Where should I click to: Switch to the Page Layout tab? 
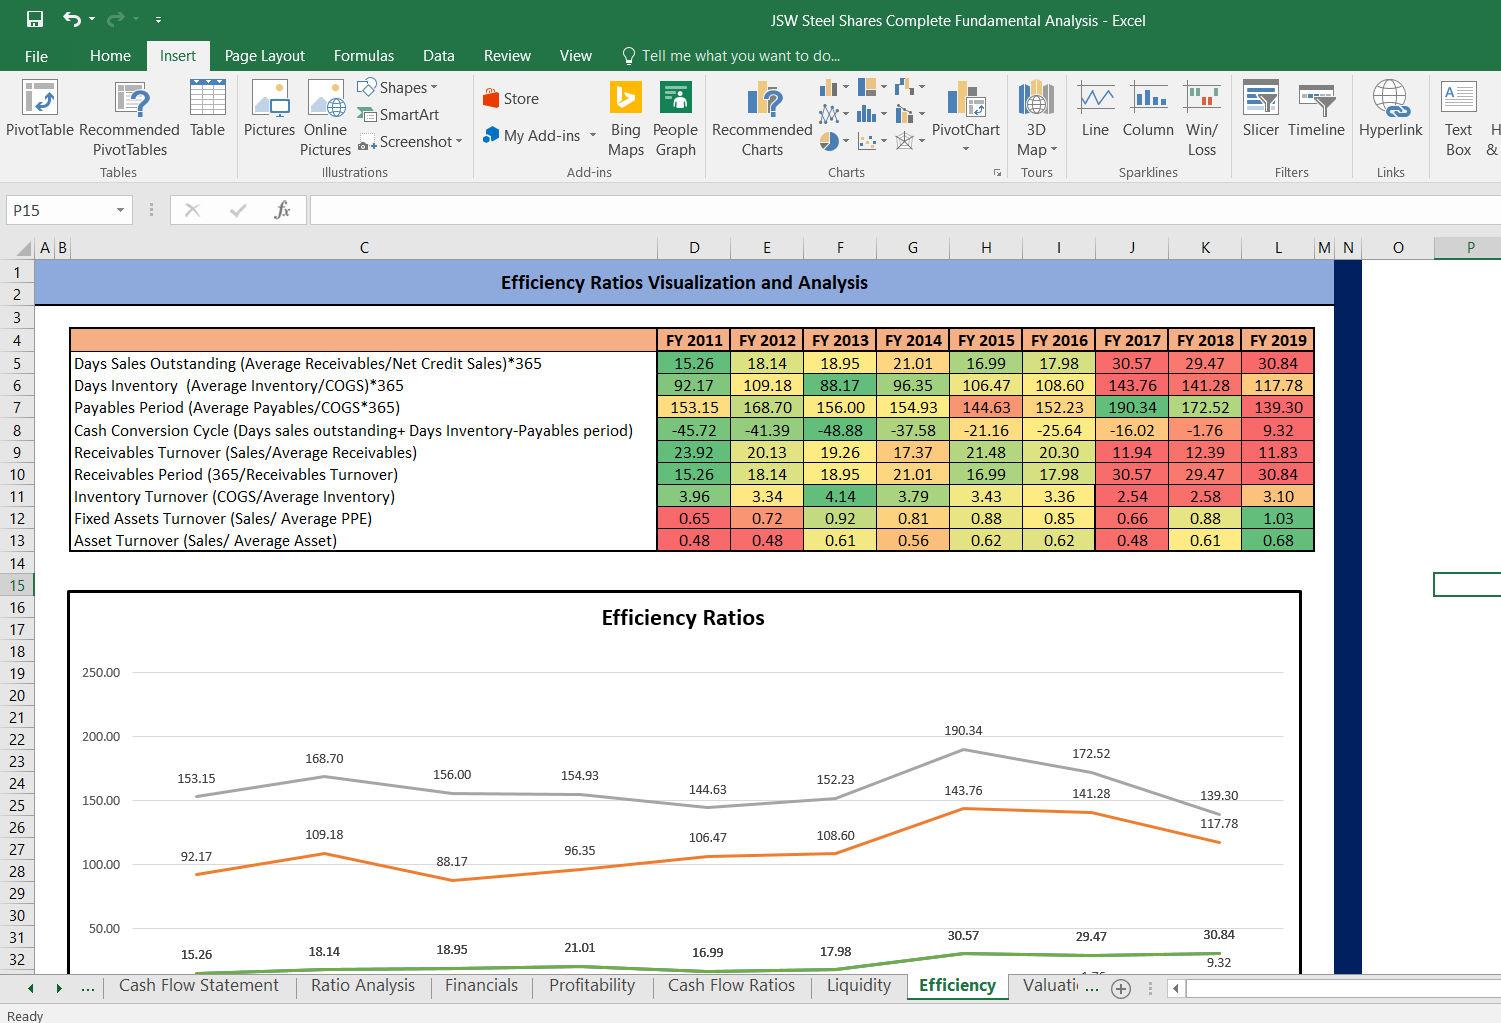tap(265, 56)
